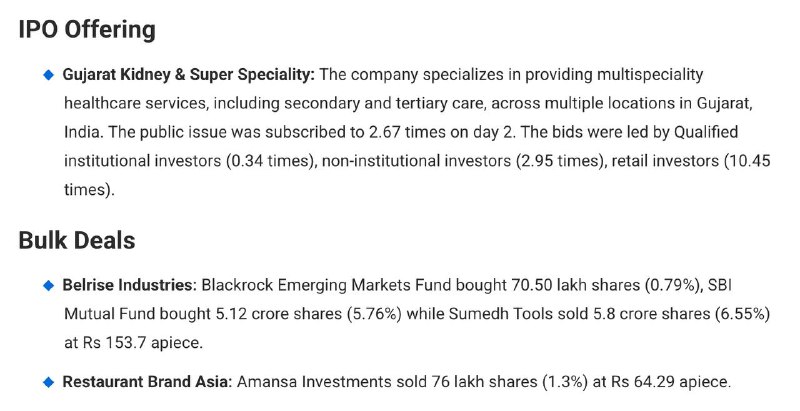
Task: Click the "IPO Offering" heading
Action: click(x=87, y=29)
